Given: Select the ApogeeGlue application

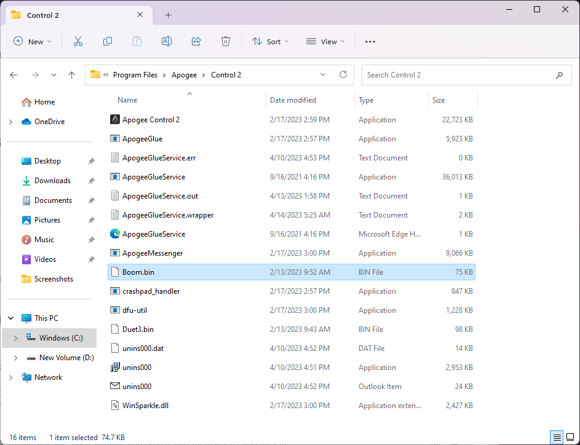Looking at the screenshot, I should (x=291, y=139).
